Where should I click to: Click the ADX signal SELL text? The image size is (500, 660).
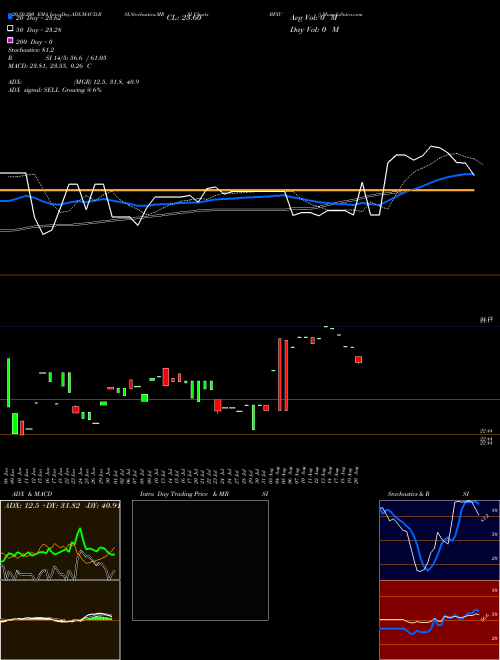(55, 90)
